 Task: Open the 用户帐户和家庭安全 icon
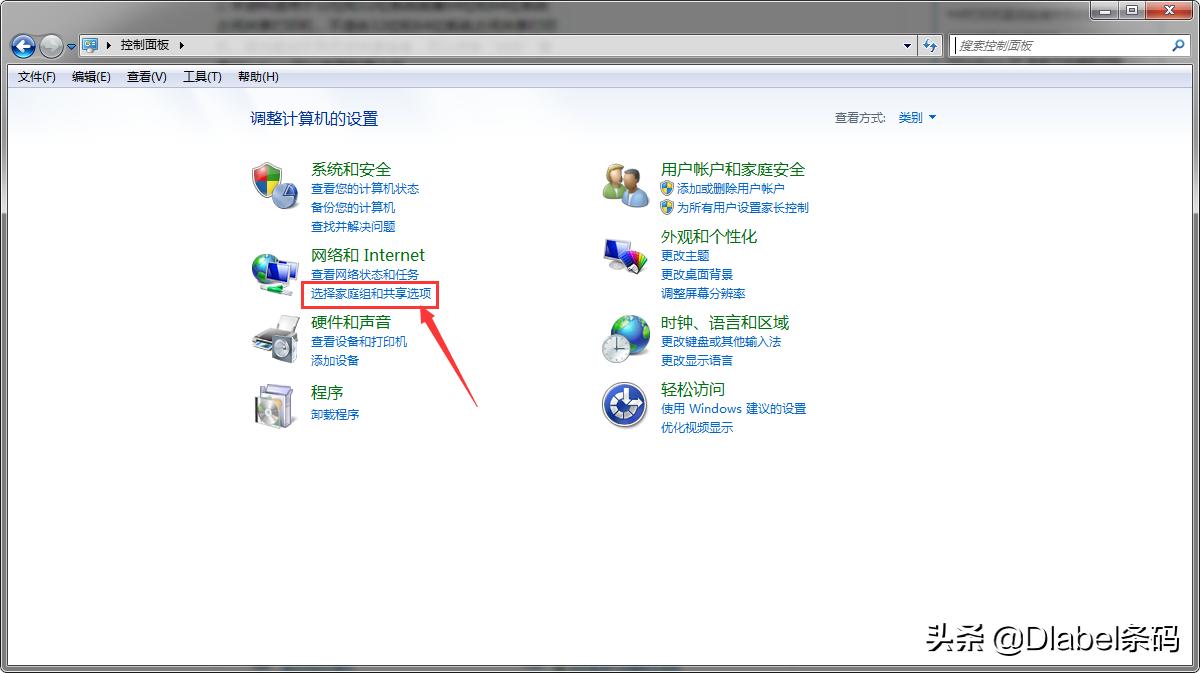coord(624,185)
